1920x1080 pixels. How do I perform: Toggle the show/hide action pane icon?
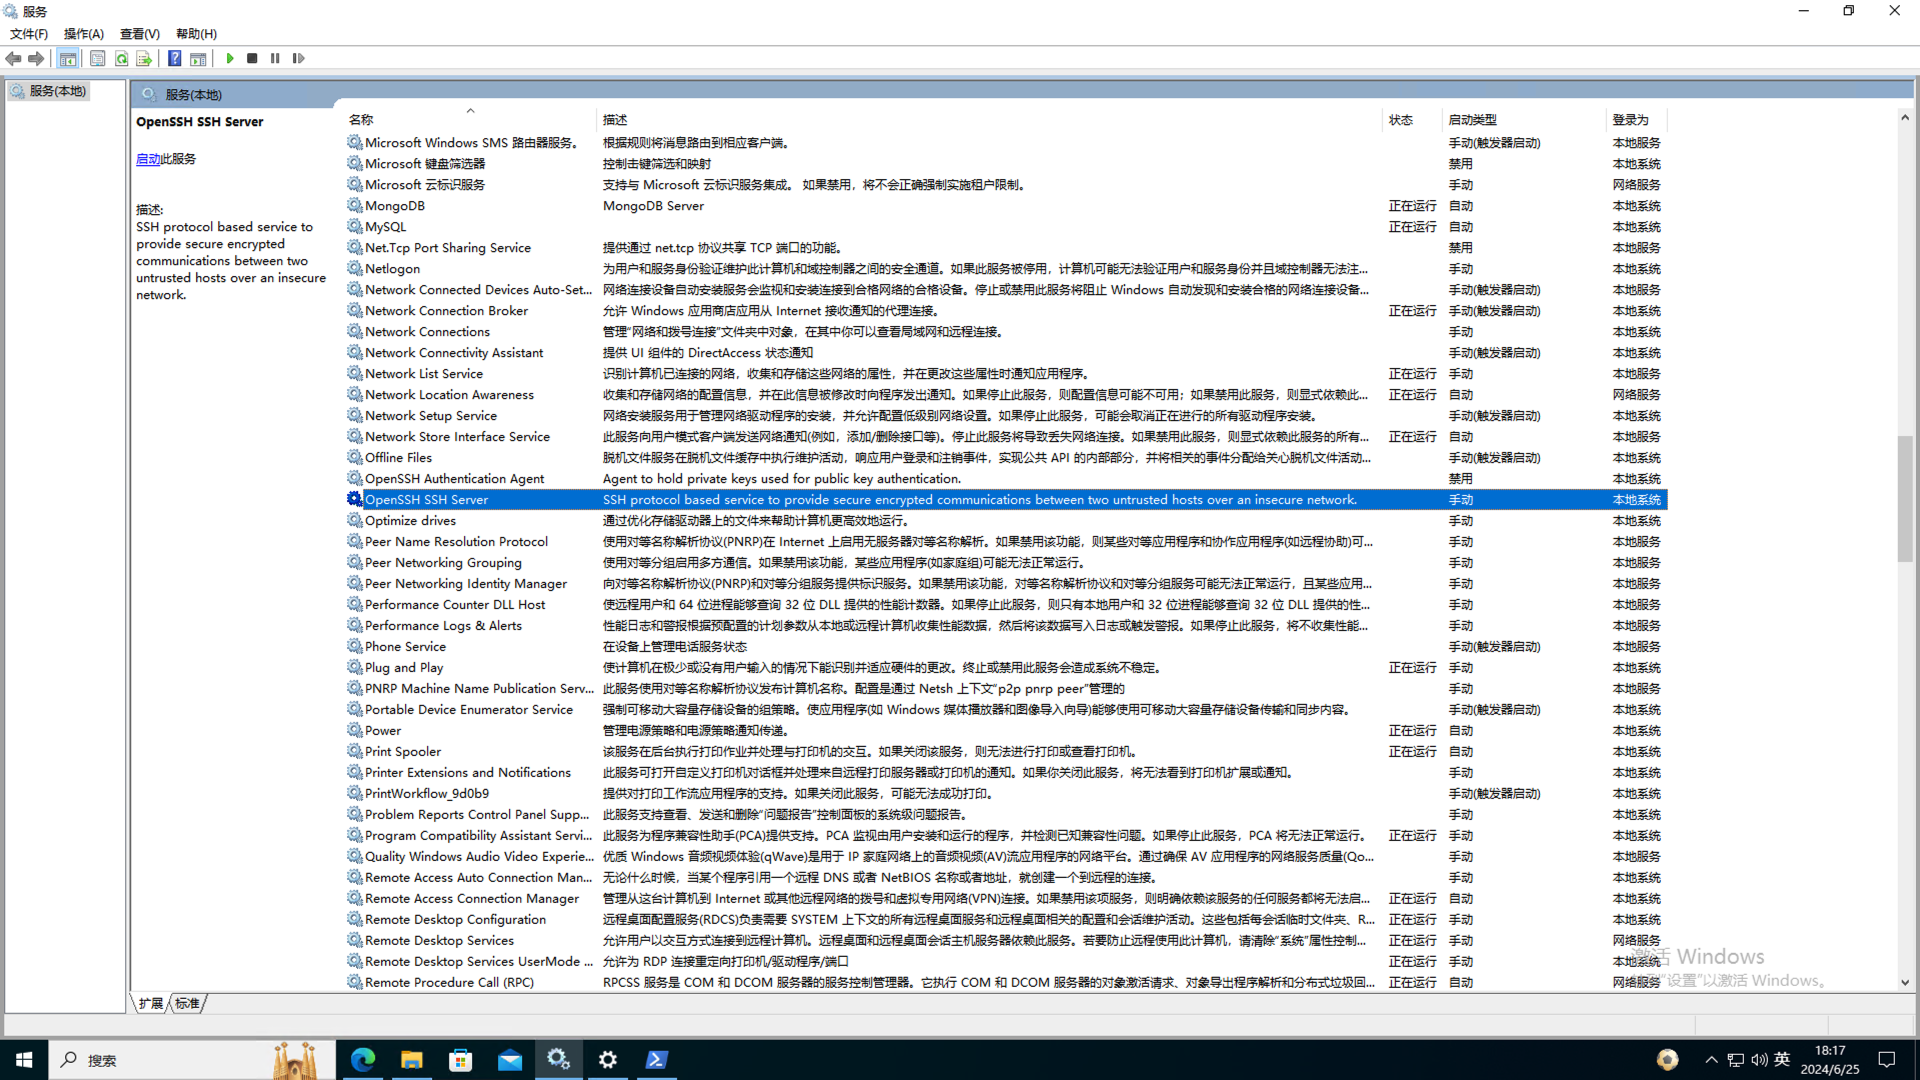(x=198, y=59)
